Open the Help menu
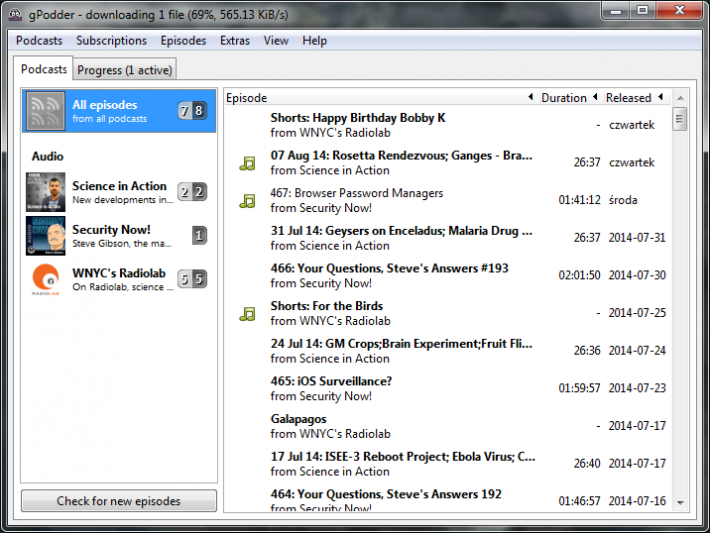 (314, 41)
